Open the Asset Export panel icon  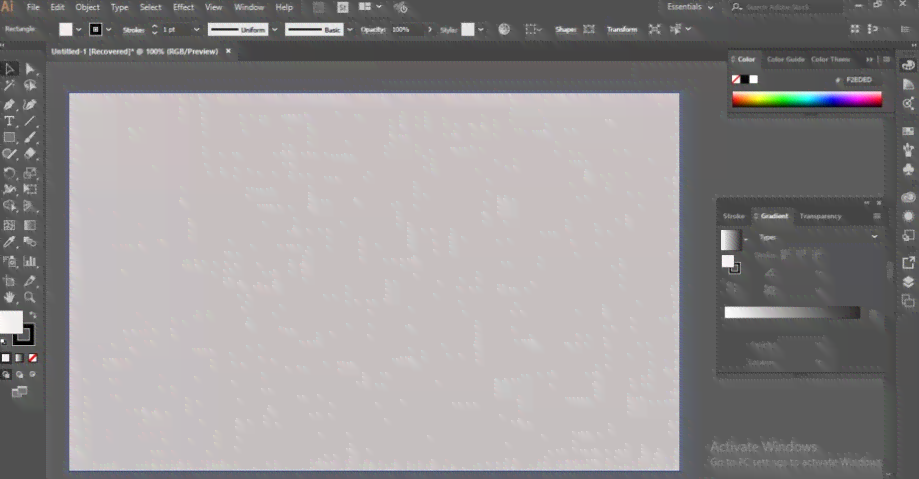tap(908, 263)
